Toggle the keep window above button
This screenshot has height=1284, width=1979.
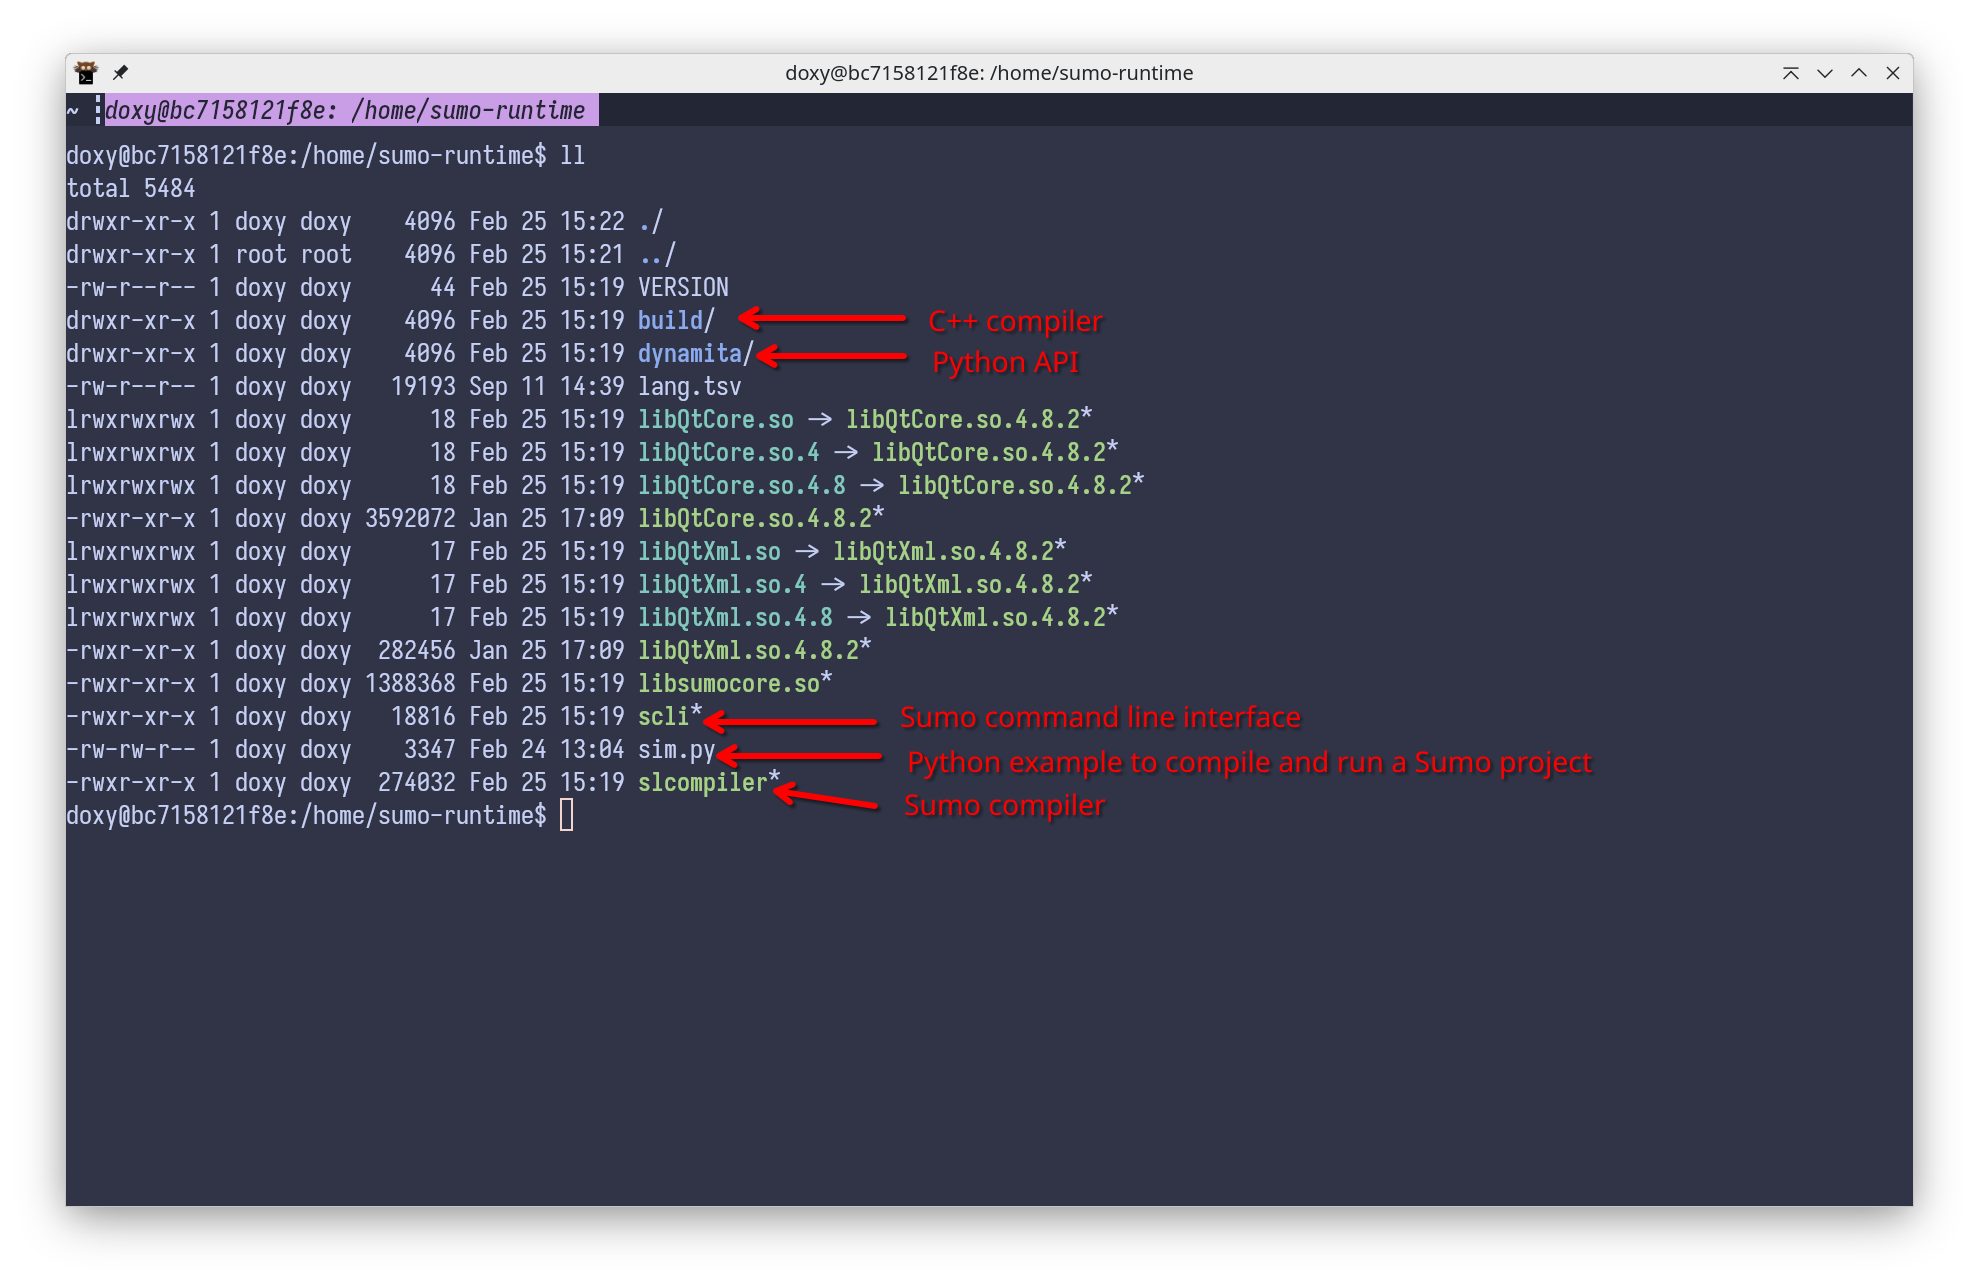coord(1790,73)
